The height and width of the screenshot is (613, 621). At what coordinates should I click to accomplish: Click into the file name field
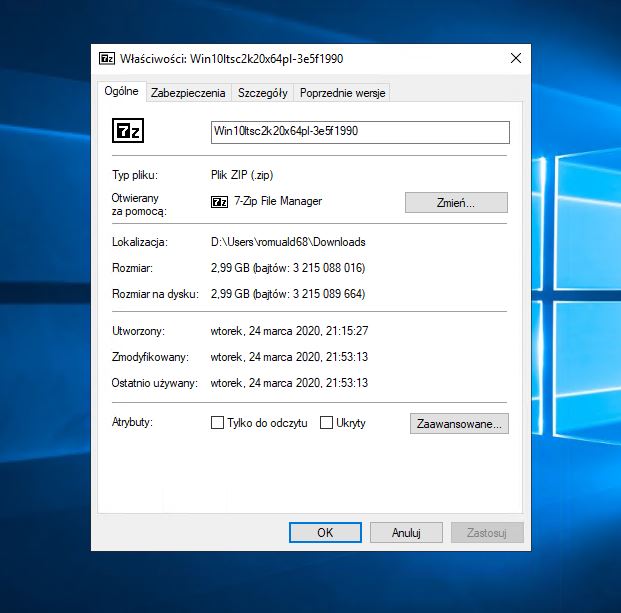pyautogui.click(x=360, y=132)
